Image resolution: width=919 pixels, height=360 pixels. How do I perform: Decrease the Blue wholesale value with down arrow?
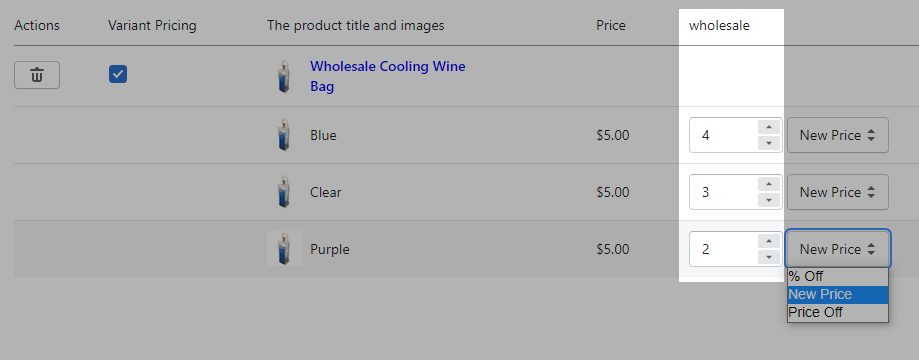point(769,143)
